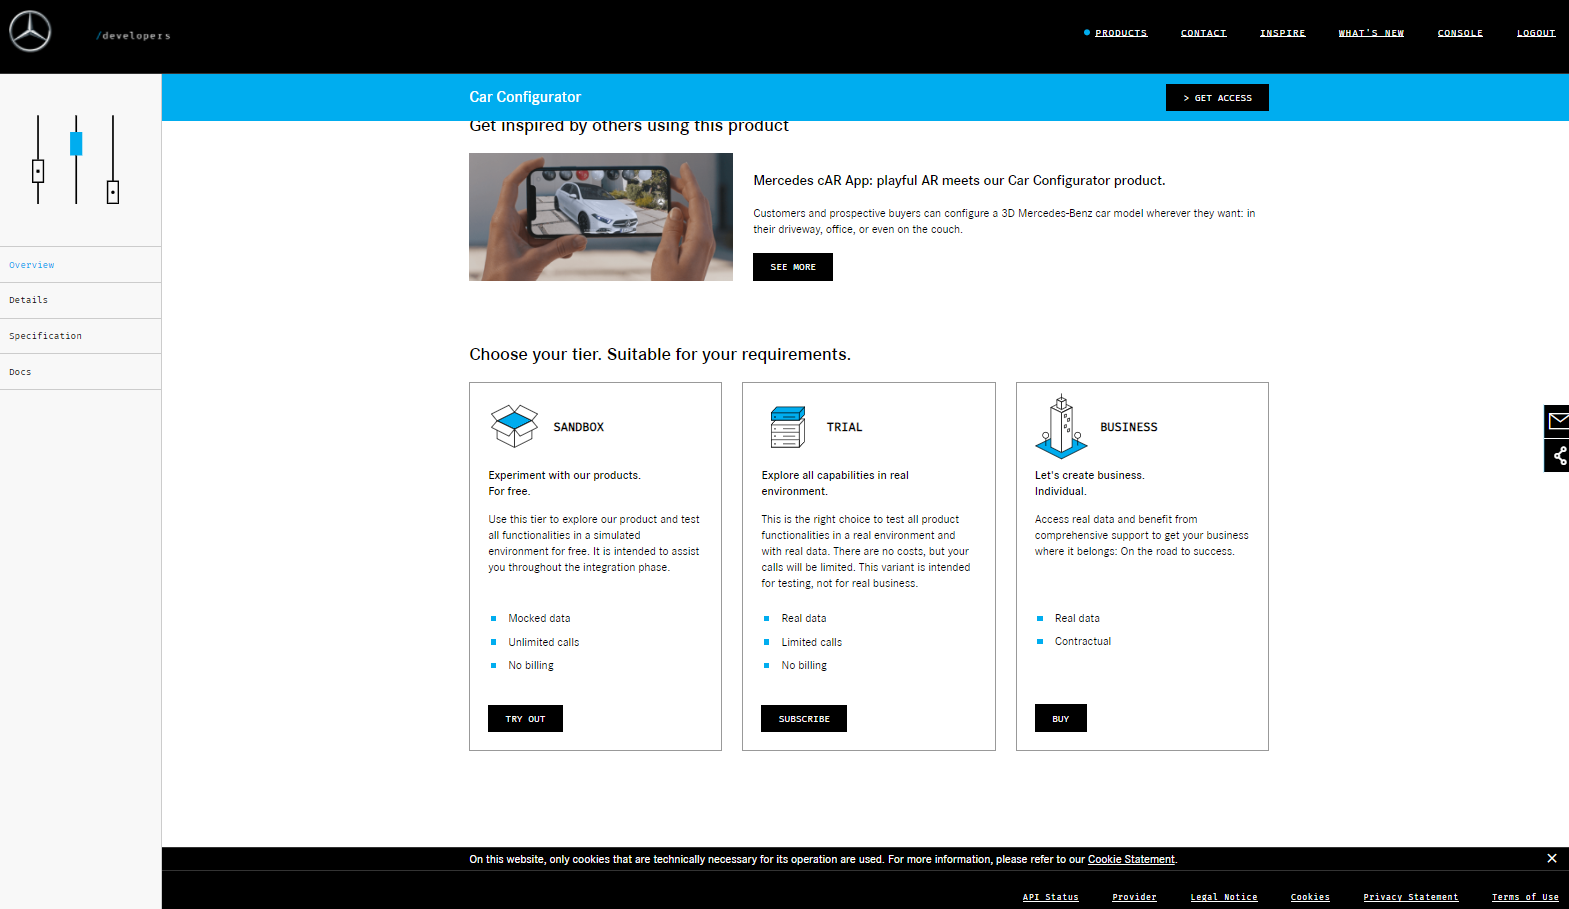The image size is (1569, 909).
Task: Open the Cookie Statement link
Action: coord(1130,859)
